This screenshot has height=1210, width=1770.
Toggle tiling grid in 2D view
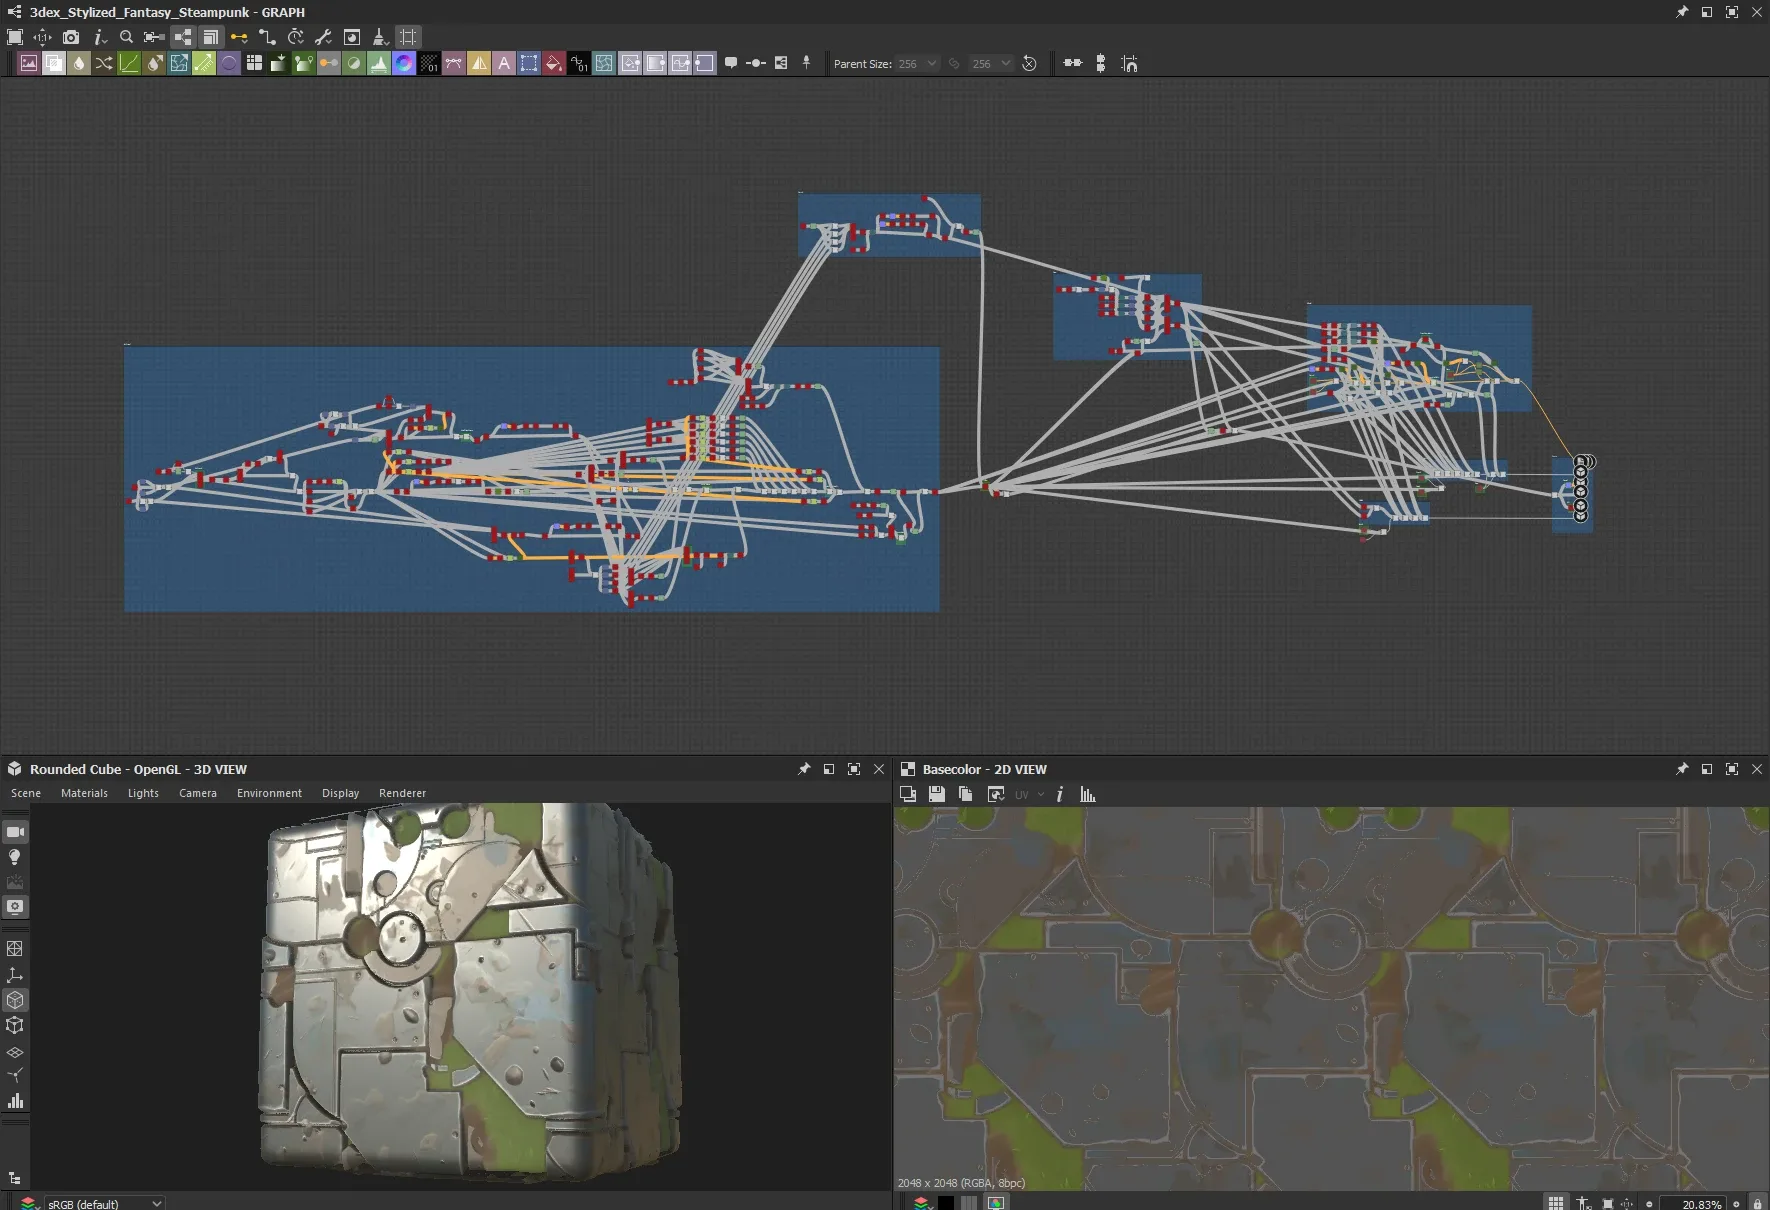point(1556,1203)
